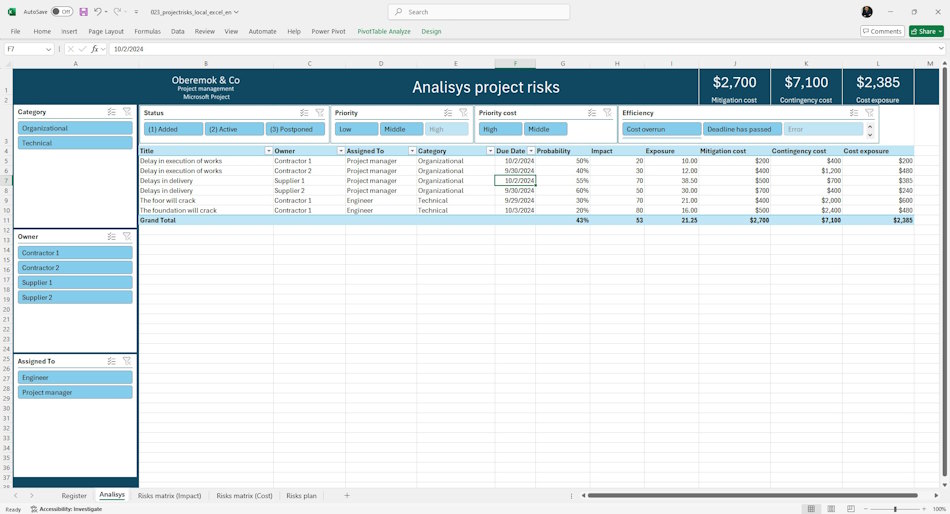Clear filter on Priority slicer
The image size is (950, 514).
coord(463,113)
